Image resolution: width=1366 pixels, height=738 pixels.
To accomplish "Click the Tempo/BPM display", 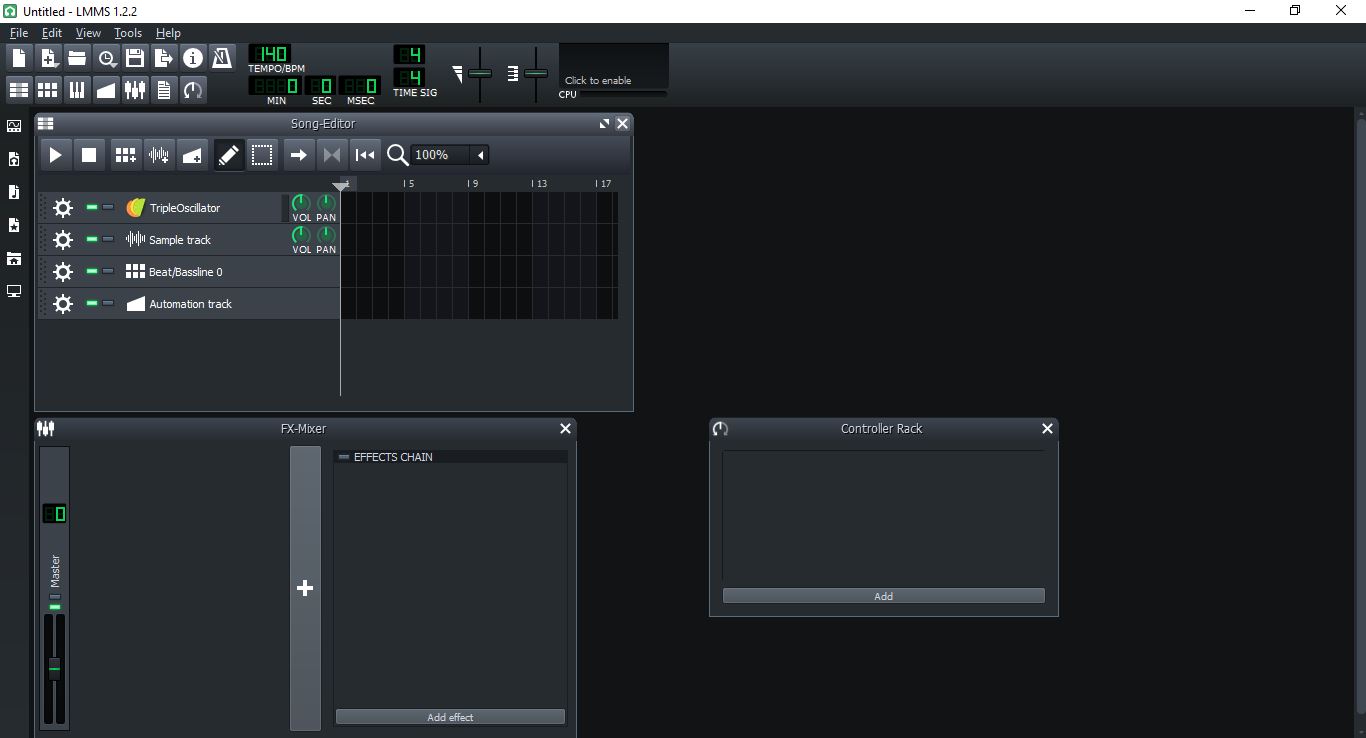I will (x=269, y=53).
